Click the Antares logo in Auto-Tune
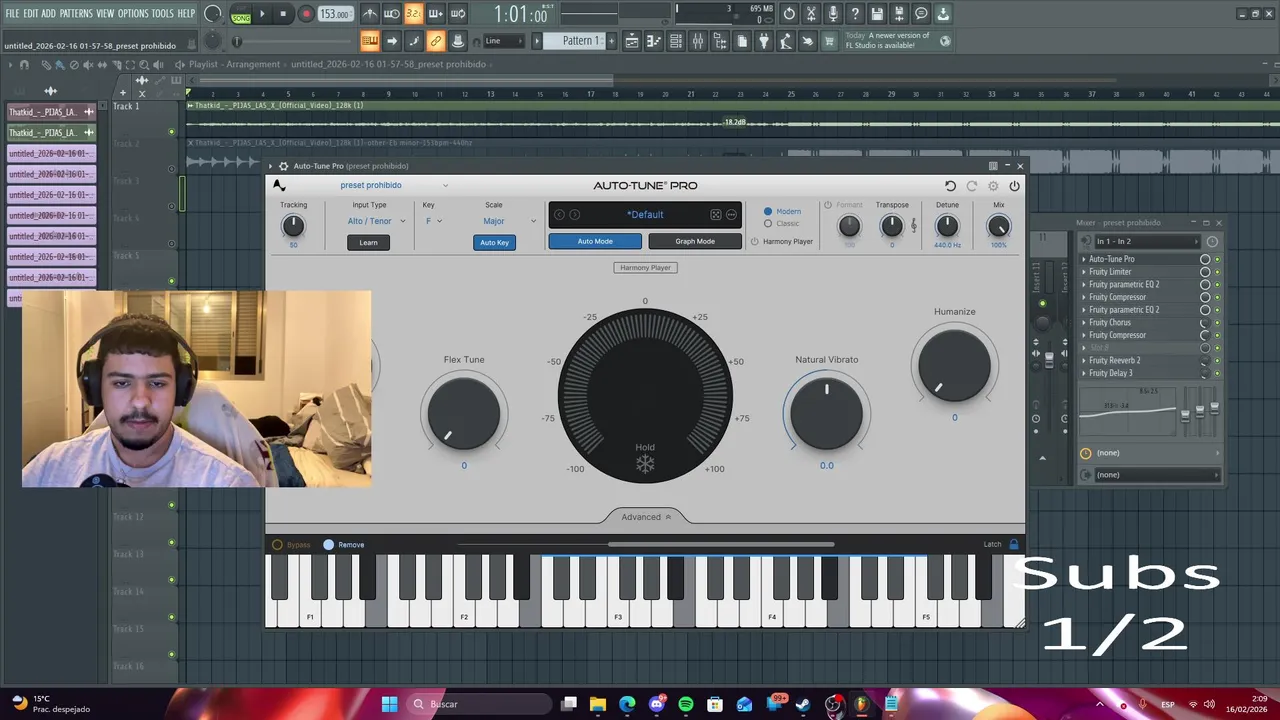Screen dimensions: 1280x720 click(x=279, y=185)
